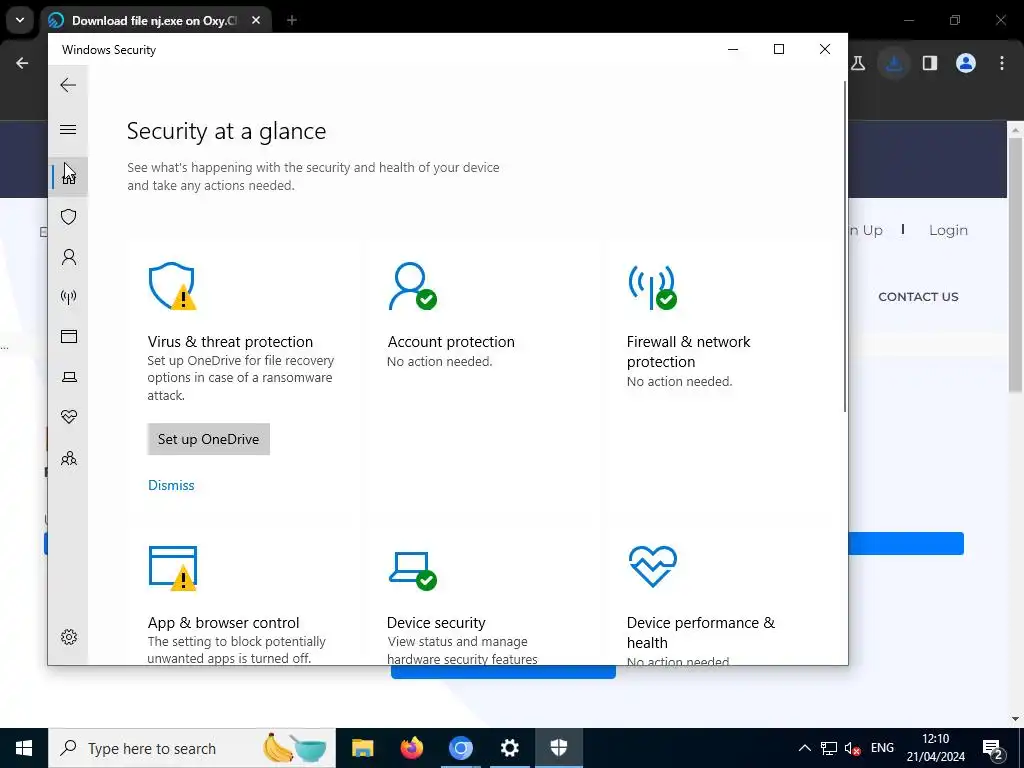Open the browser tab search dropdown
This screenshot has height=768, width=1024.
pyautogui.click(x=20, y=20)
